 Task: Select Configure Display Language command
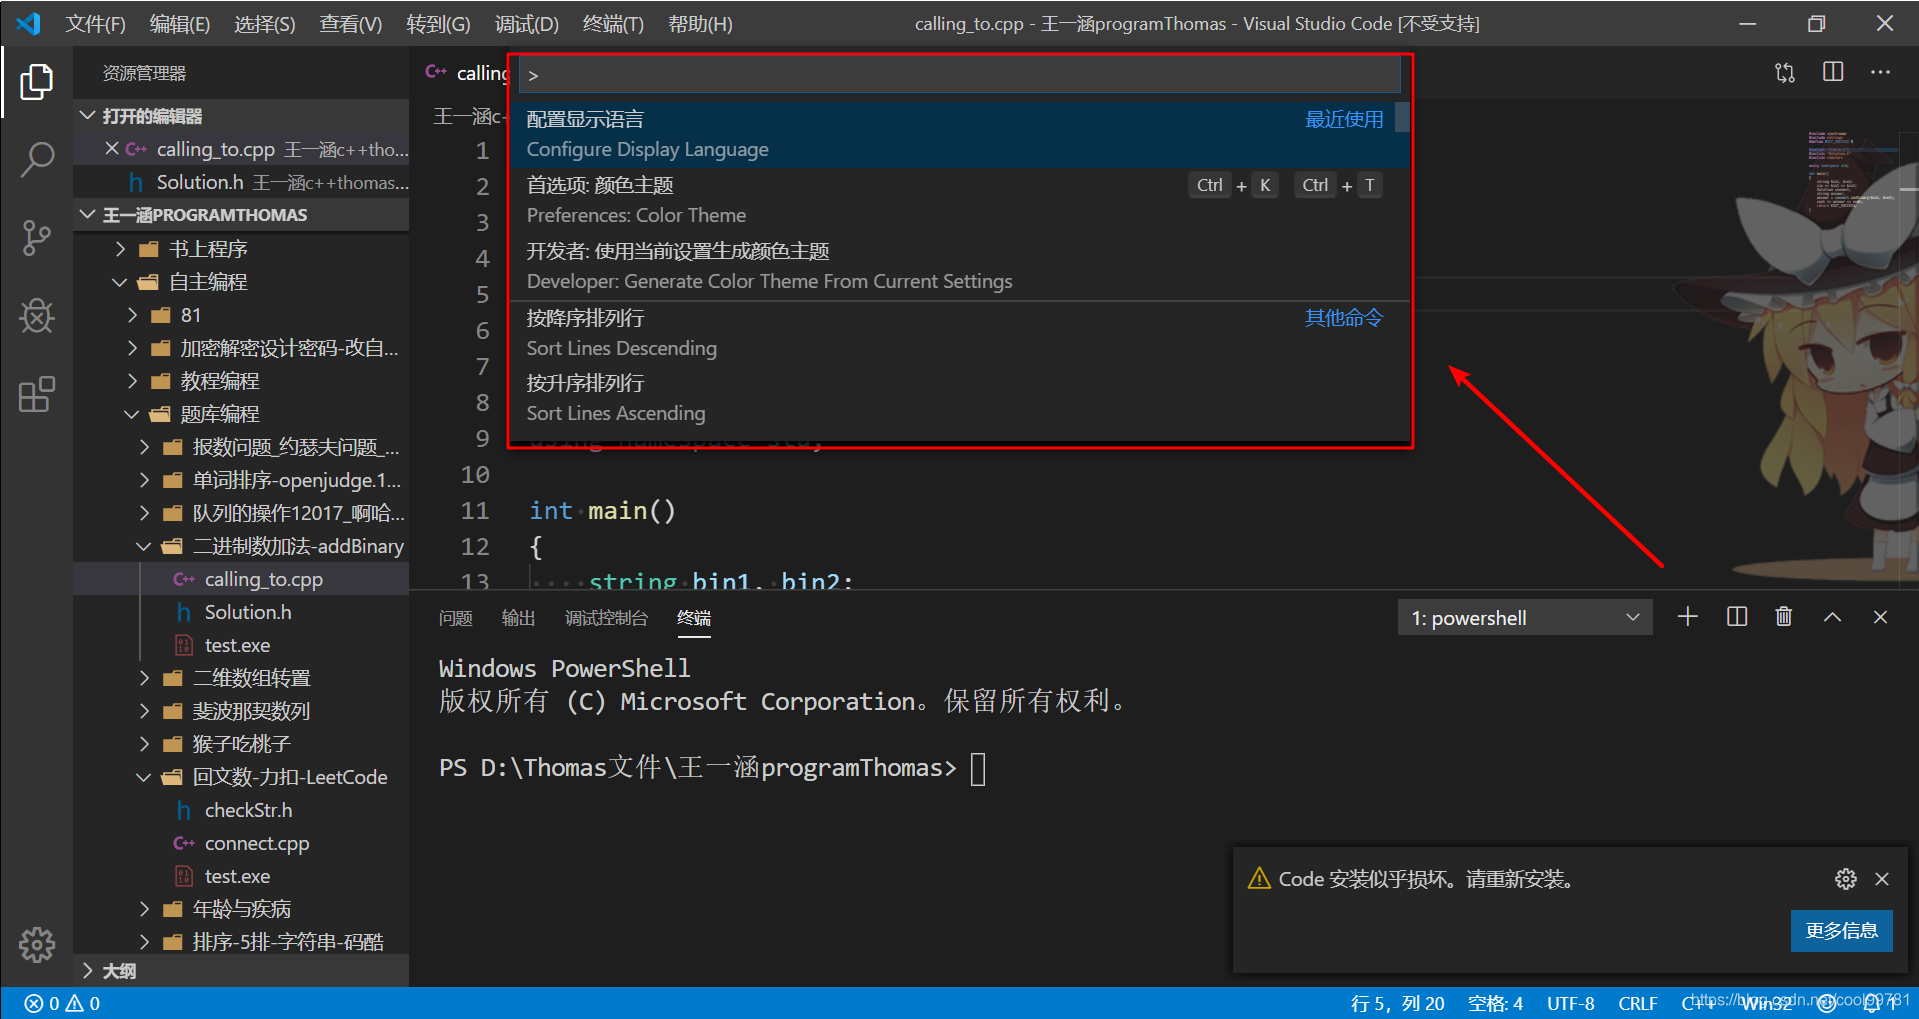[960, 134]
